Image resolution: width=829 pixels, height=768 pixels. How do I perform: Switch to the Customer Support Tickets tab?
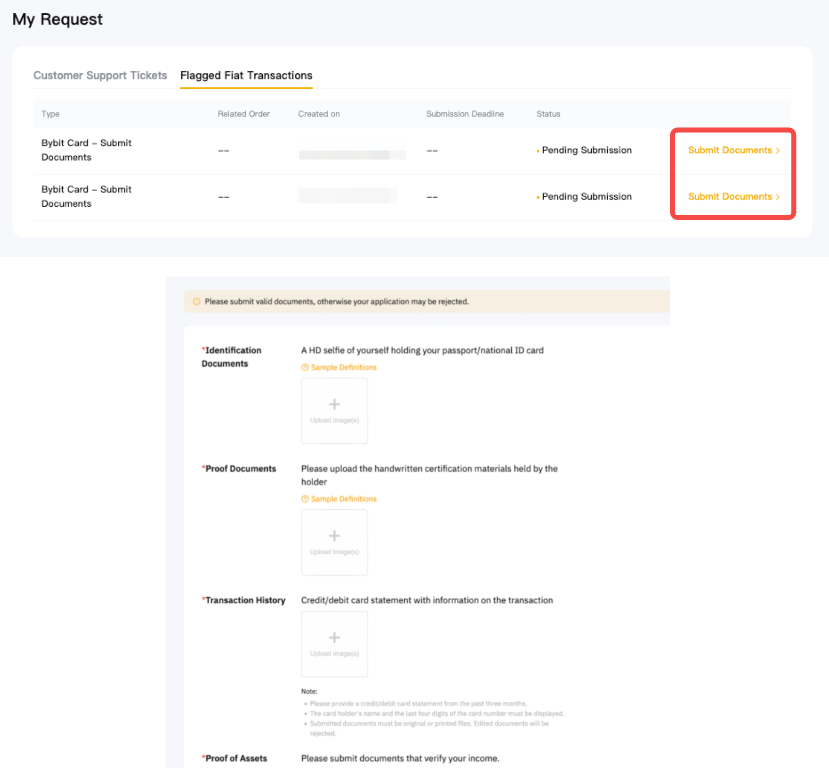[100, 75]
